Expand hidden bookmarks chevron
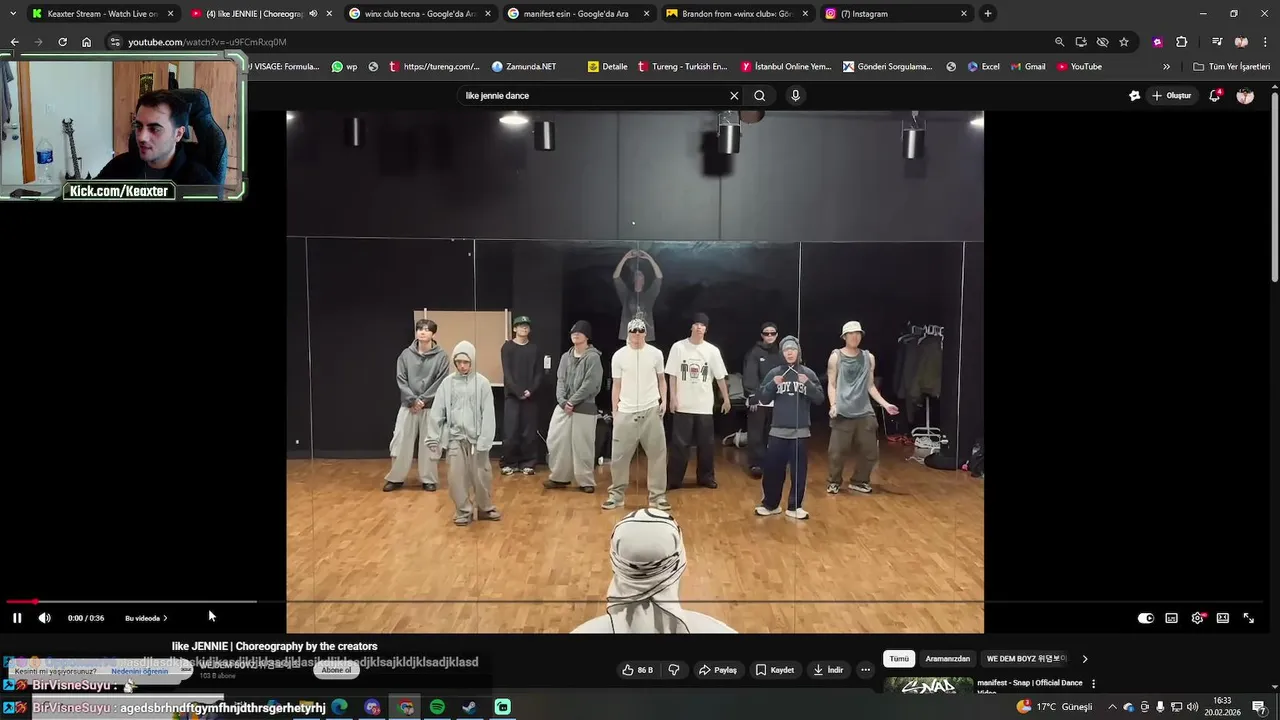Screen dimensions: 1280x720 1166,67
